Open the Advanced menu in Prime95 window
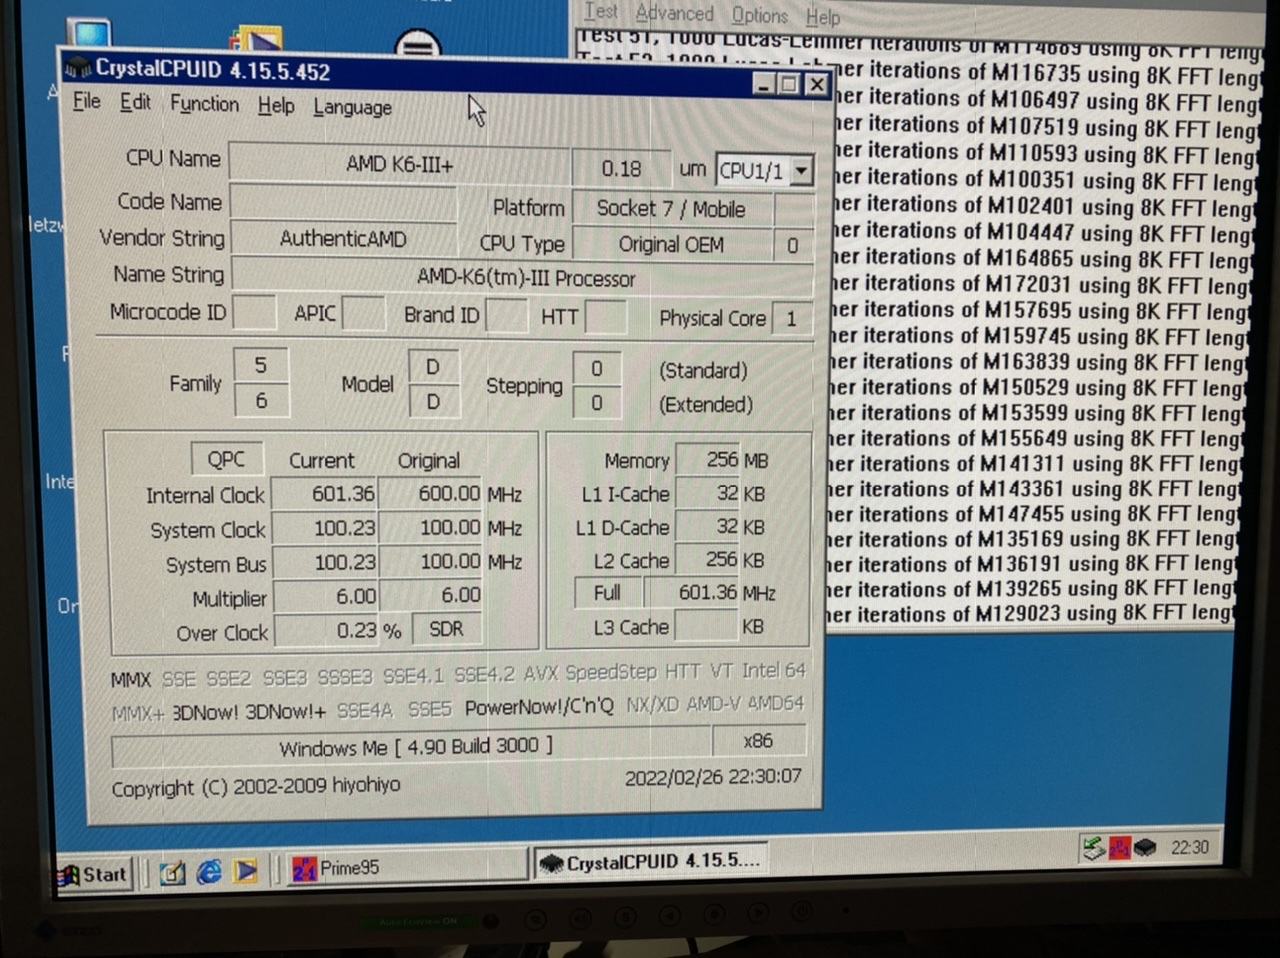 [x=675, y=13]
